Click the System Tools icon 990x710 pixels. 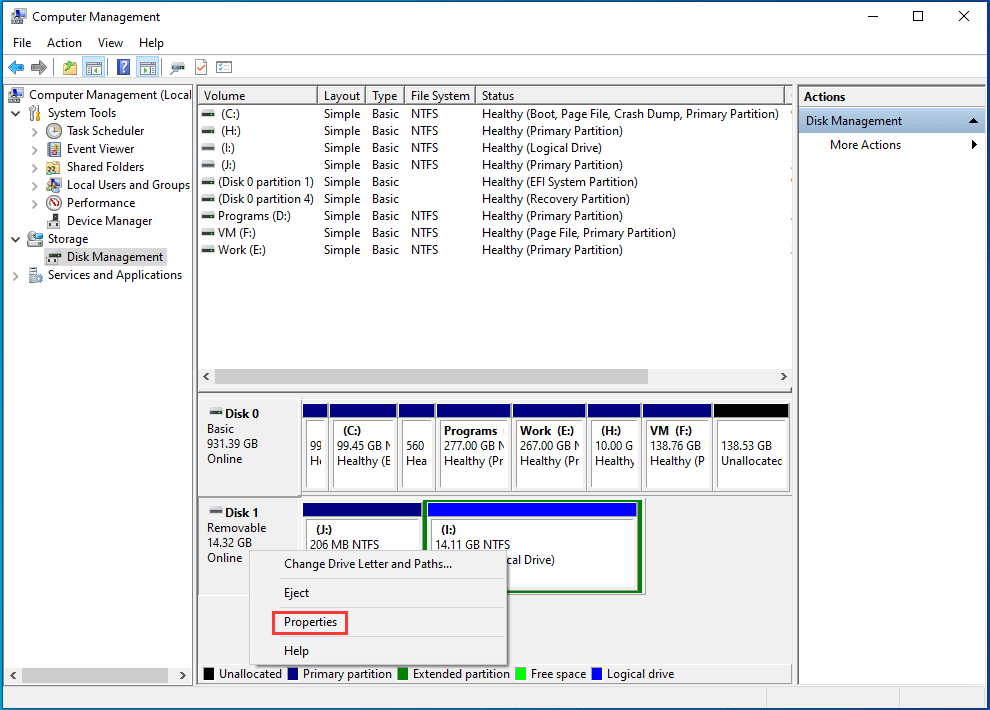35,113
